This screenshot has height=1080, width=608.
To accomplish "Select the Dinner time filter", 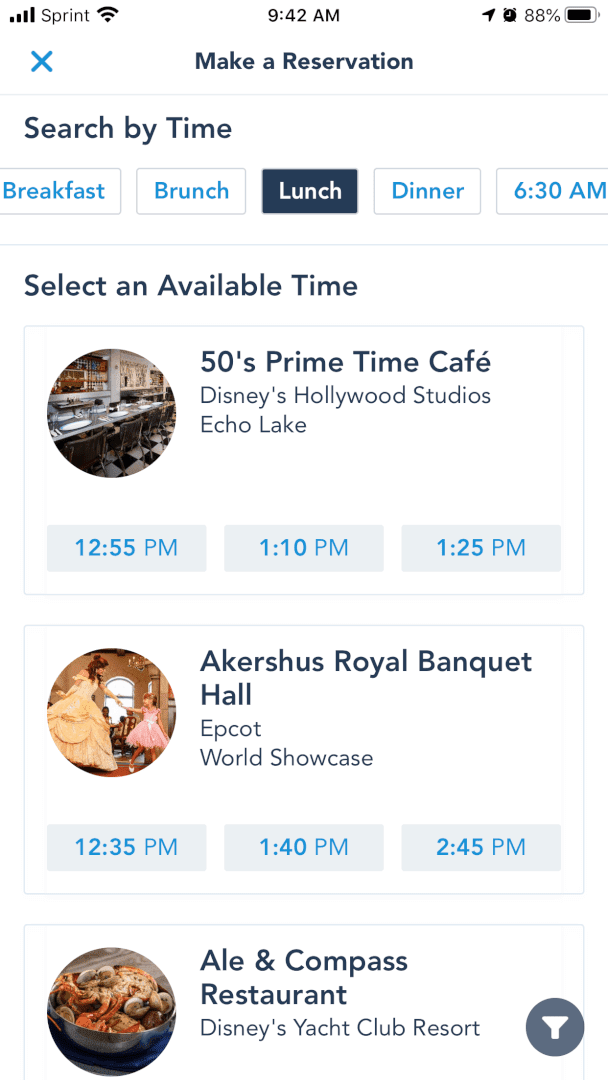I will click(x=428, y=191).
